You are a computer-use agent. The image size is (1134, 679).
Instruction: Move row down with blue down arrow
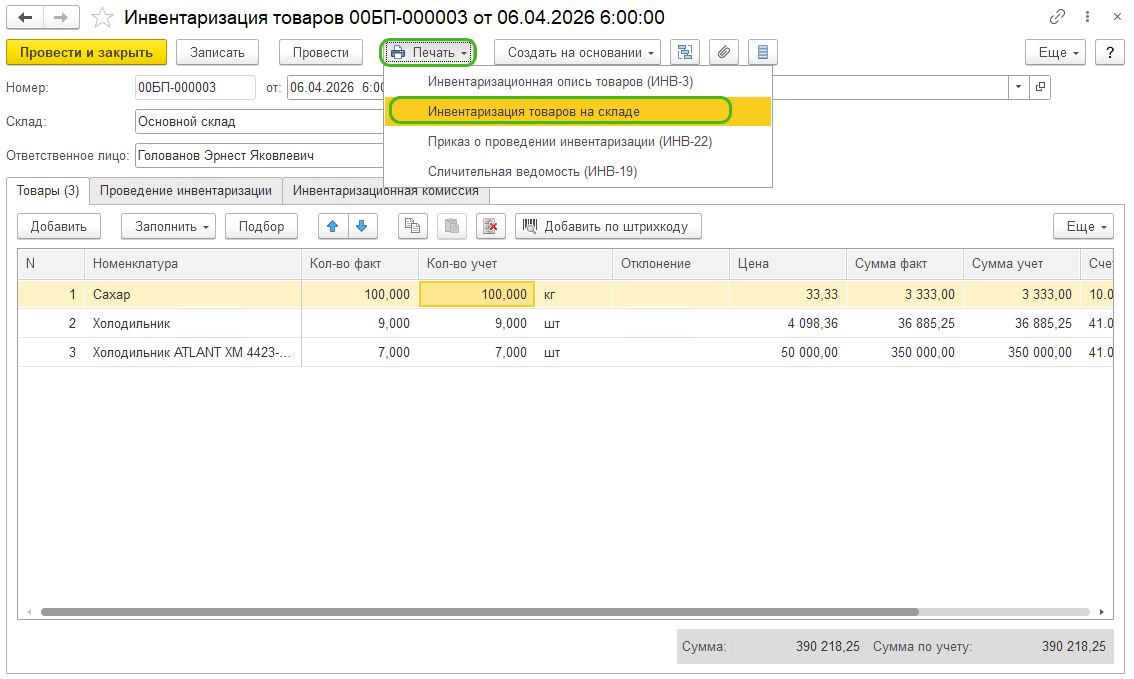pos(362,226)
